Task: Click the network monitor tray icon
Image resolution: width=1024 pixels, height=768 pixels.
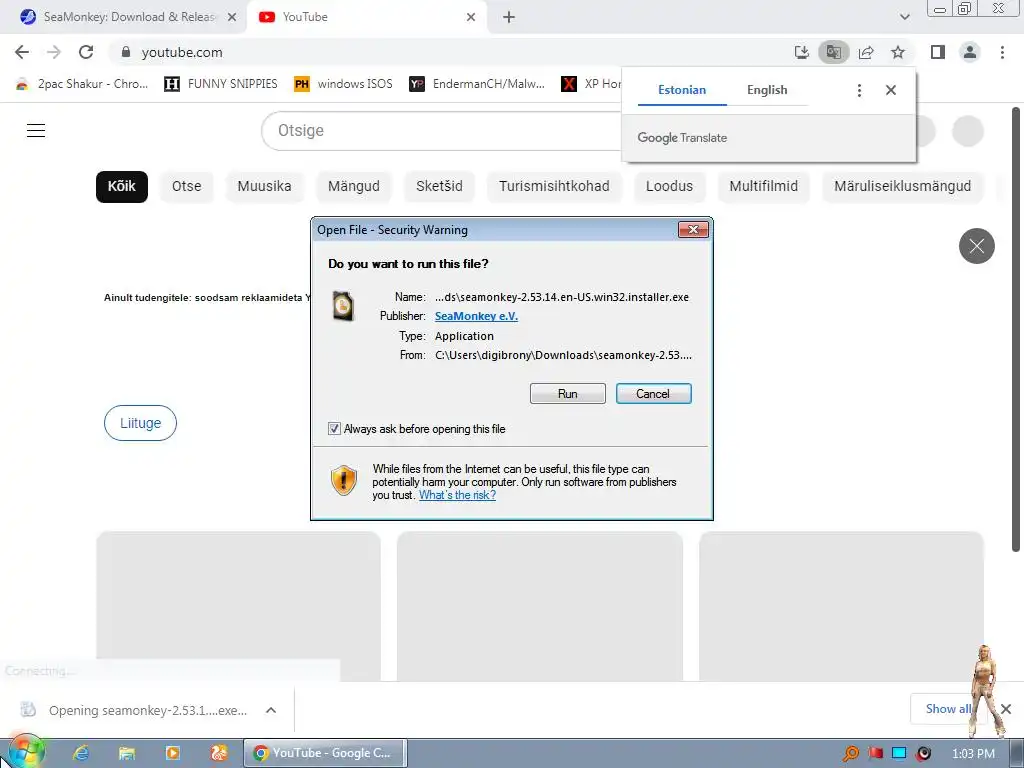Action: click(x=899, y=754)
